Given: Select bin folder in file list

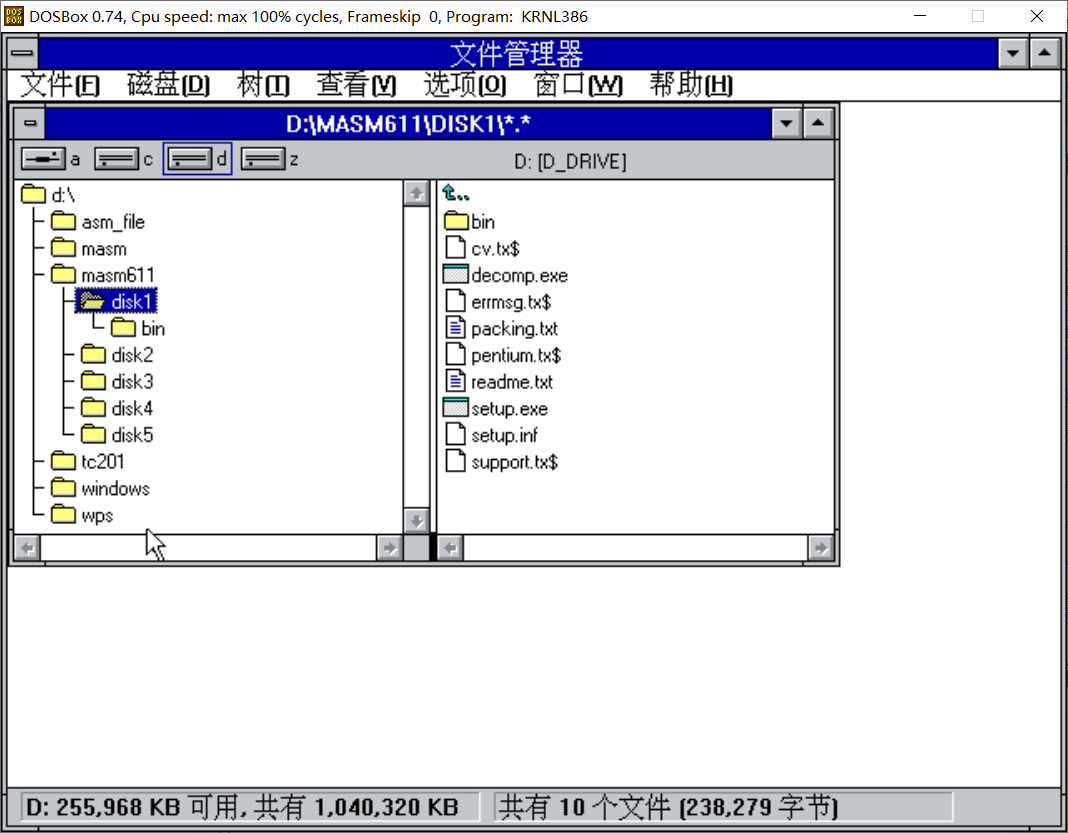Looking at the screenshot, I should click(x=469, y=222).
